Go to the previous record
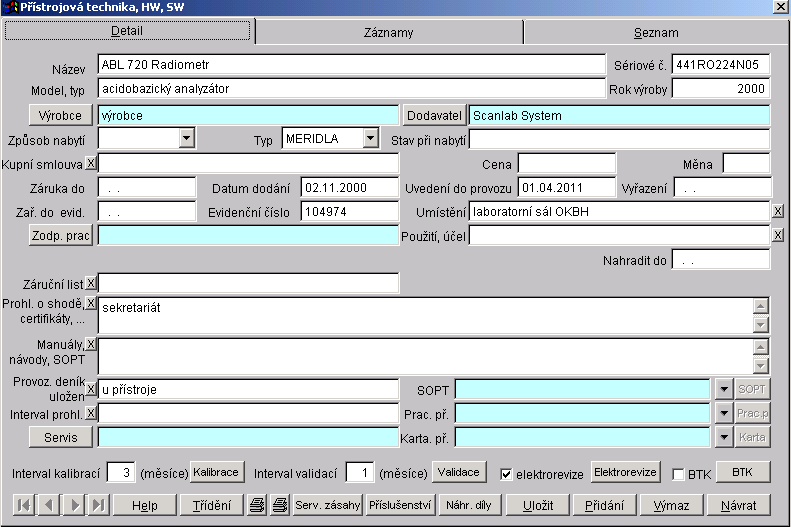This screenshot has width=791, height=527. [48, 505]
